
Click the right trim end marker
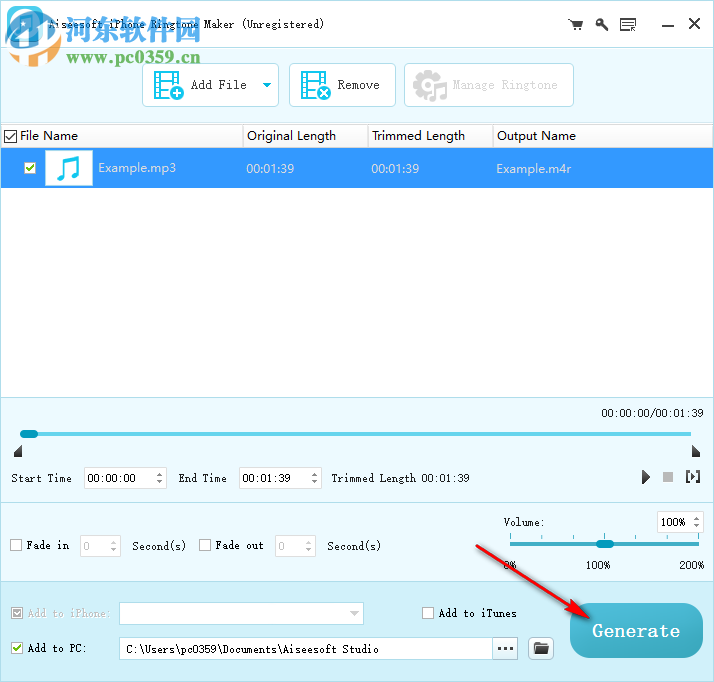pos(695,451)
